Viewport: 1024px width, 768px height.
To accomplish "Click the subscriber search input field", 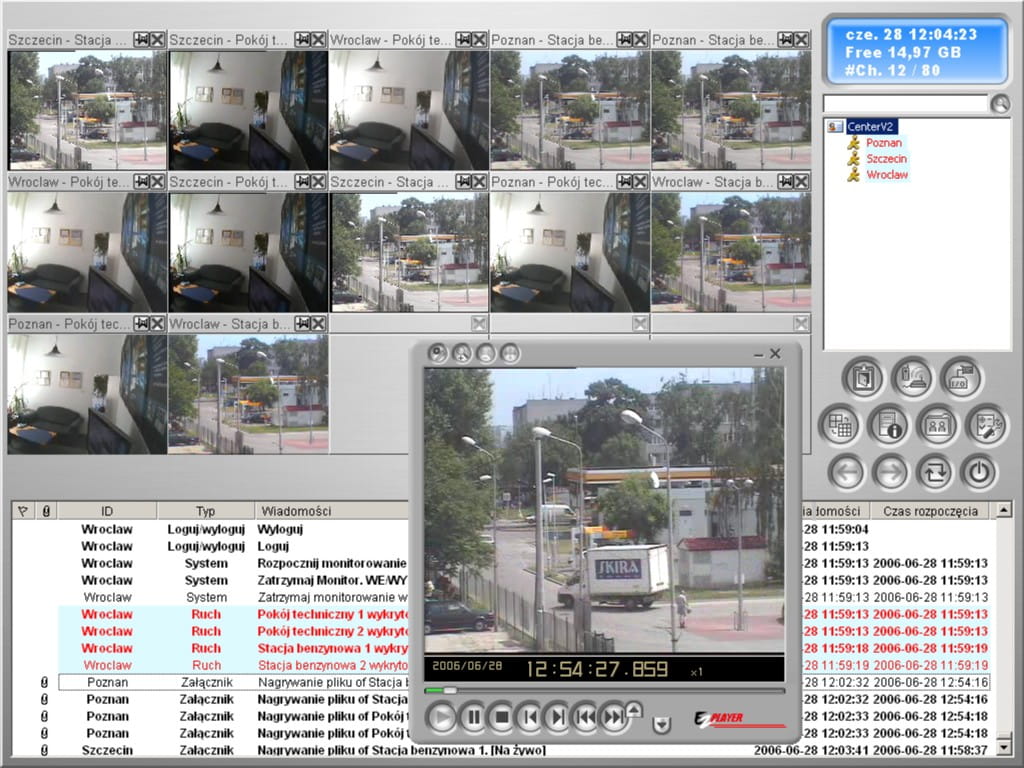I will [x=904, y=104].
